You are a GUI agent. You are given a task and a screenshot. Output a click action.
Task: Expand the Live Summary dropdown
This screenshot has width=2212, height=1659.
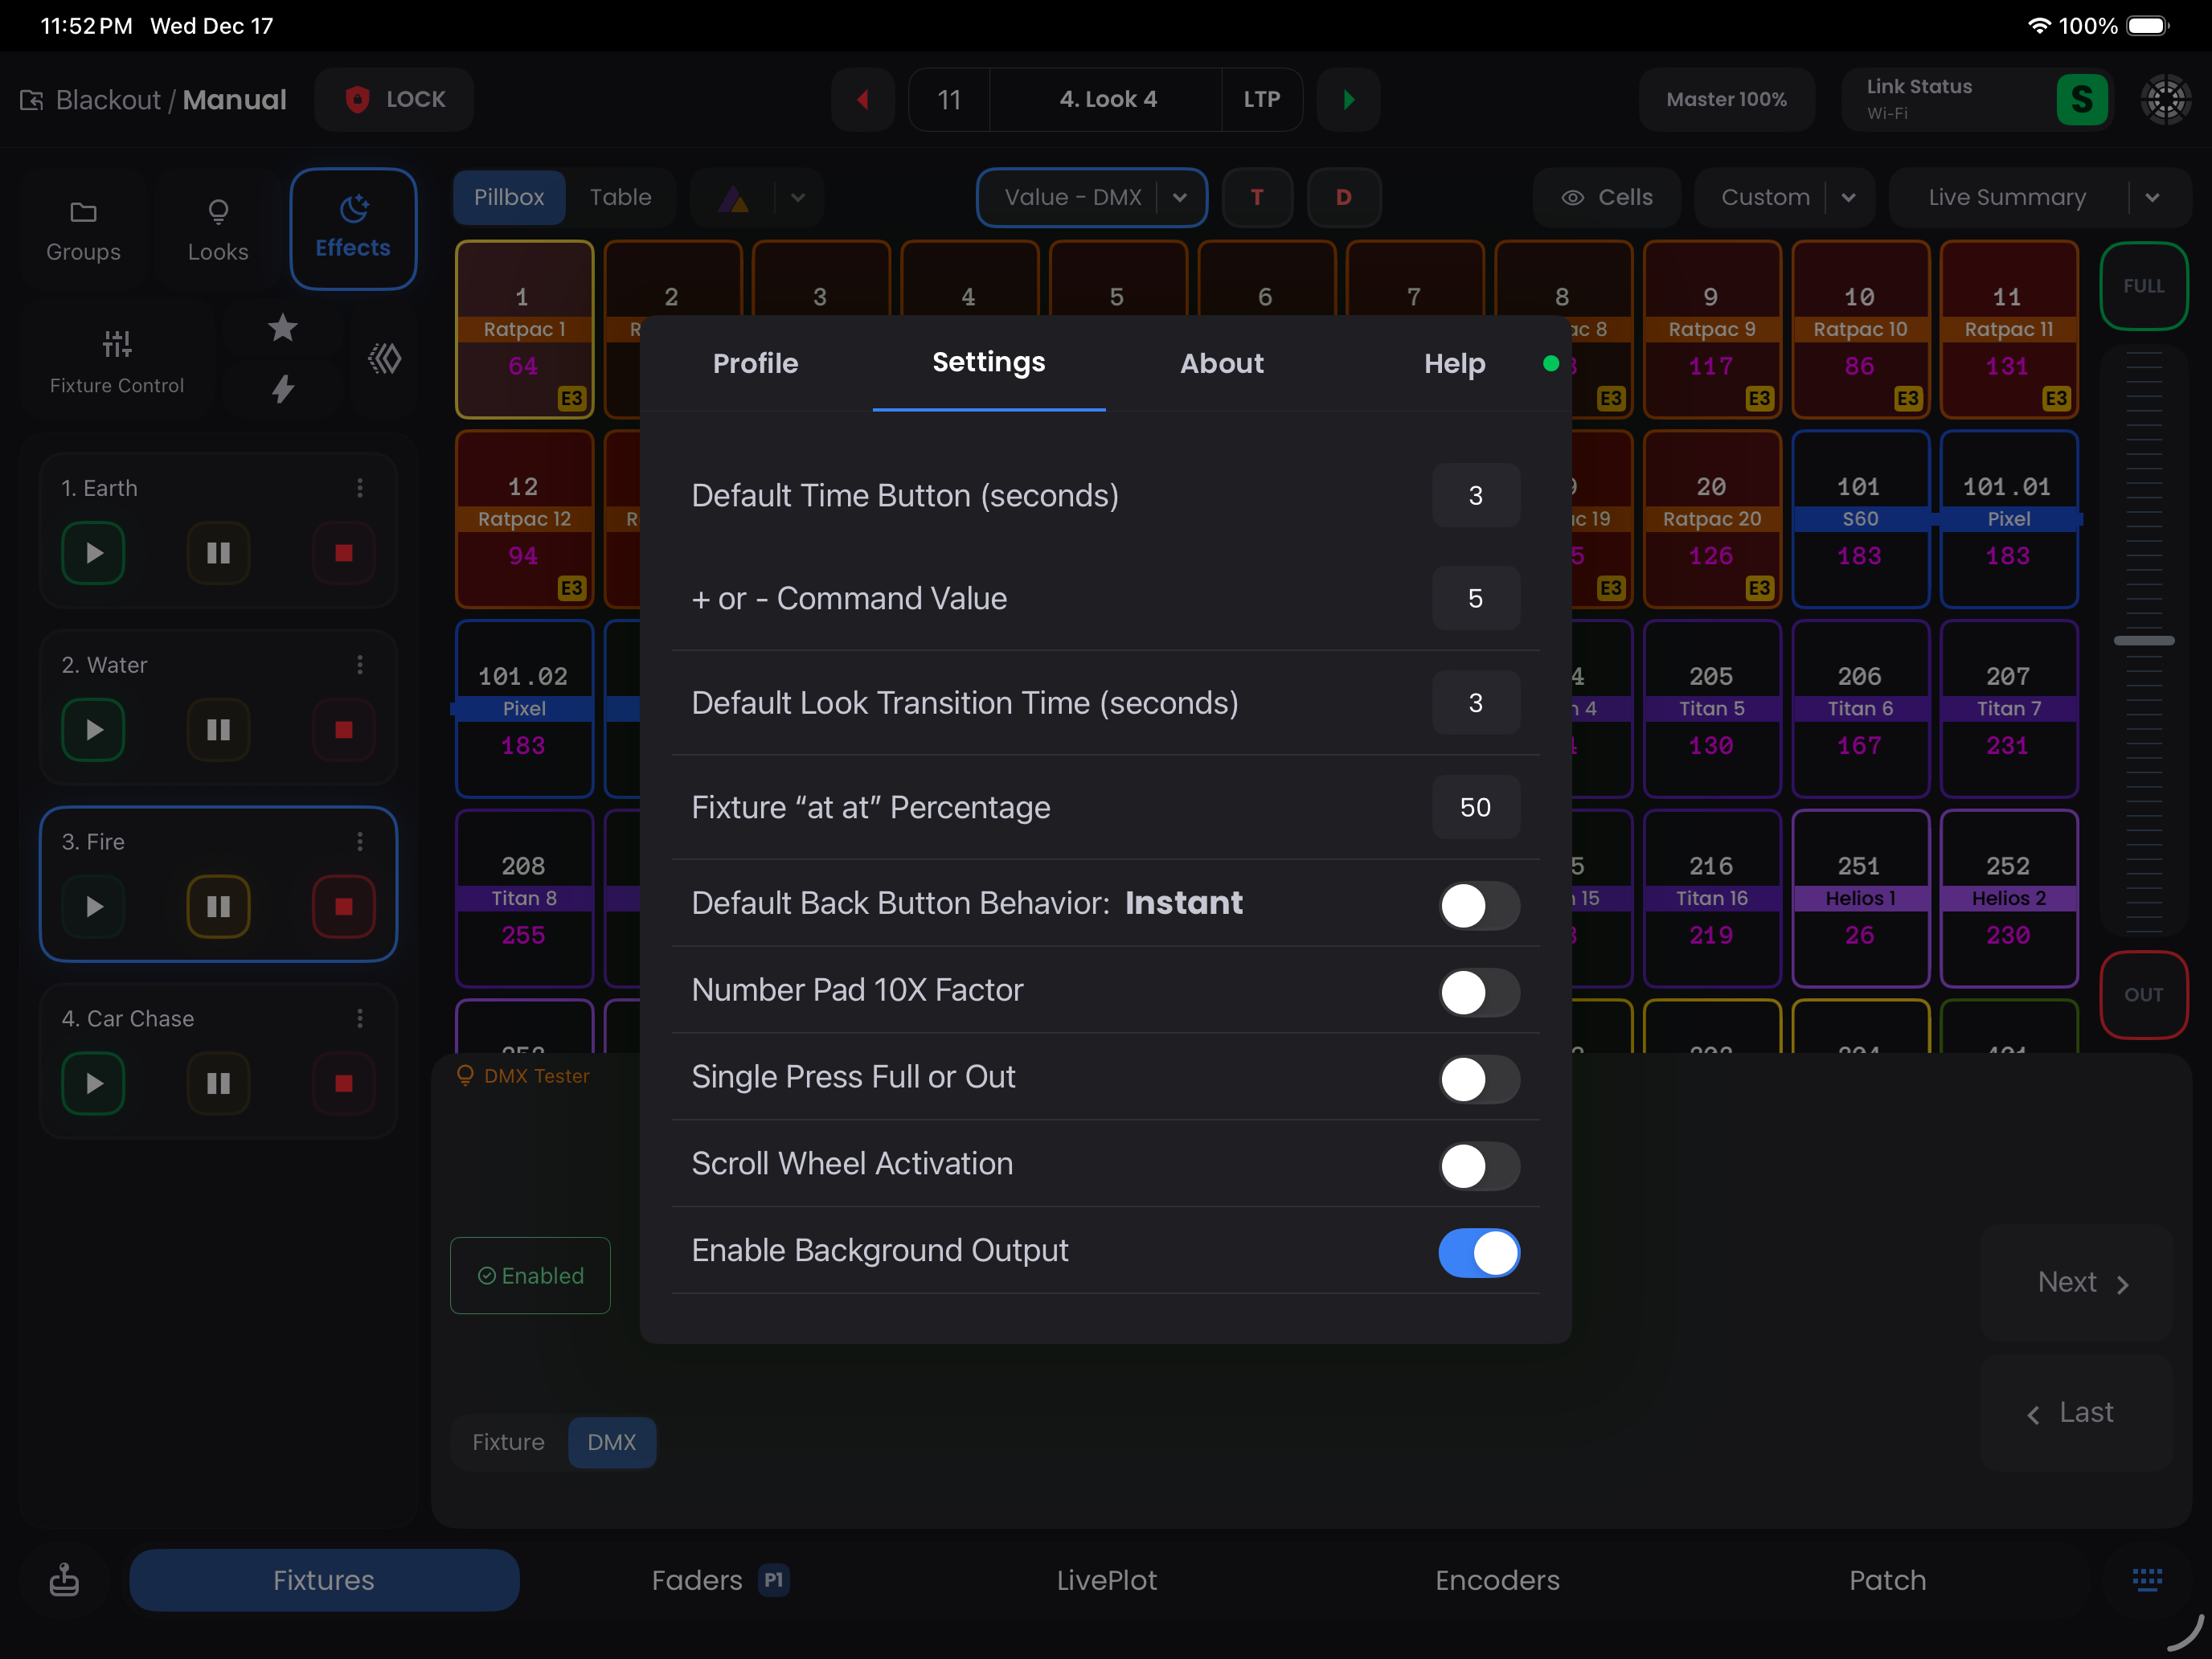click(x=2152, y=197)
